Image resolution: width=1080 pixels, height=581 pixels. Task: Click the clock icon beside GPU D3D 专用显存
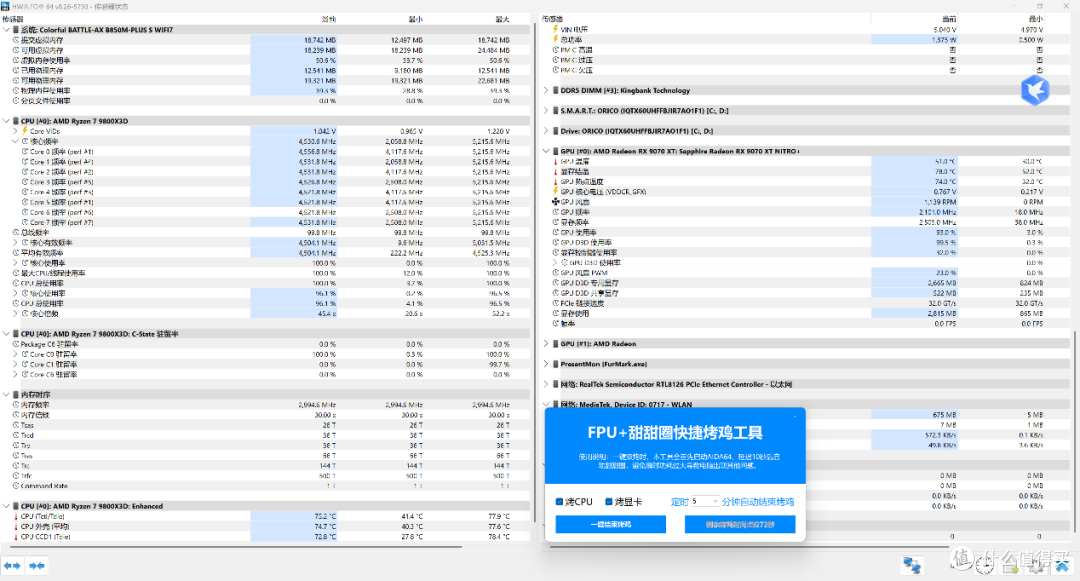pyautogui.click(x=556, y=283)
